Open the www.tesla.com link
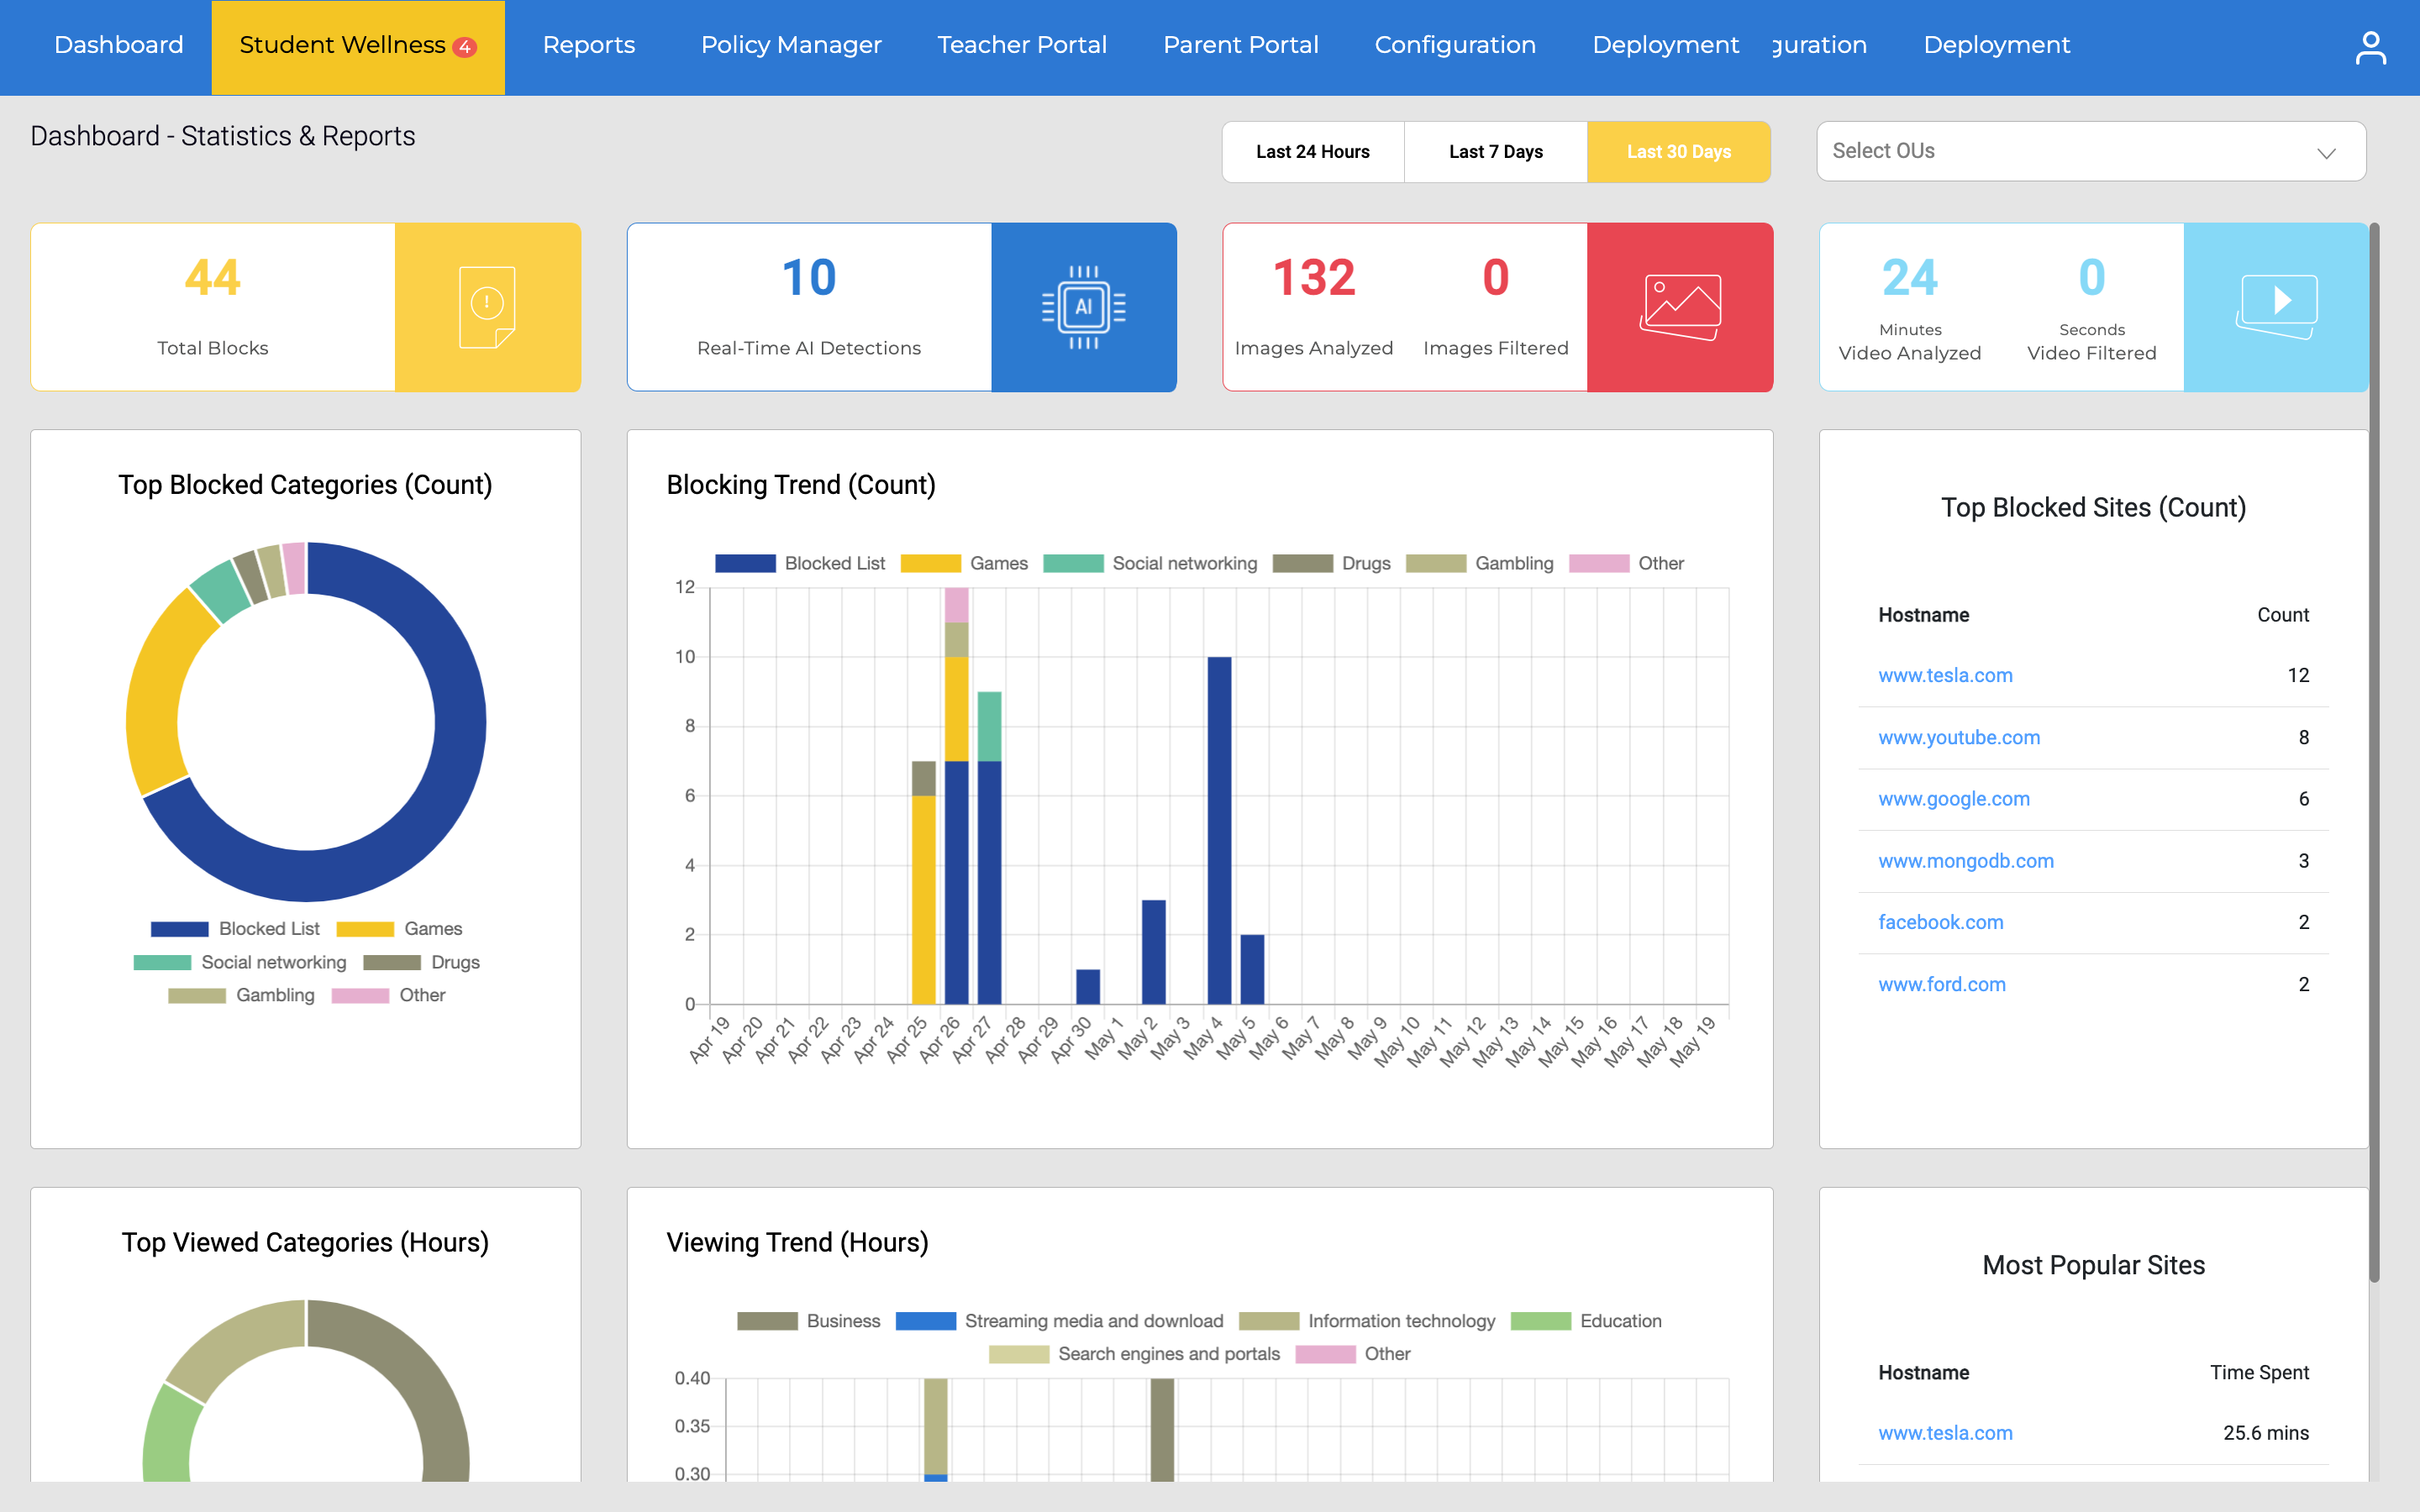The width and height of the screenshot is (2420, 1512). coord(1945,675)
